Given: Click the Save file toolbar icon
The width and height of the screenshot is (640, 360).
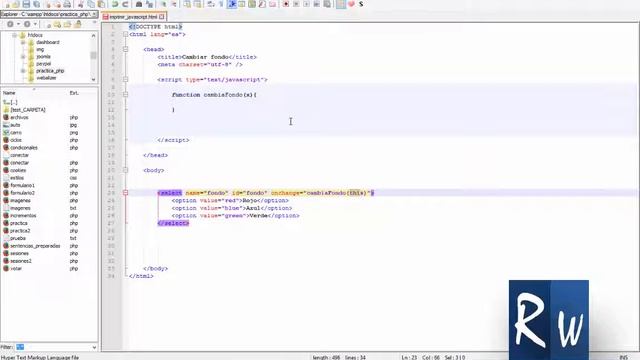Looking at the screenshot, I should coord(26,4).
